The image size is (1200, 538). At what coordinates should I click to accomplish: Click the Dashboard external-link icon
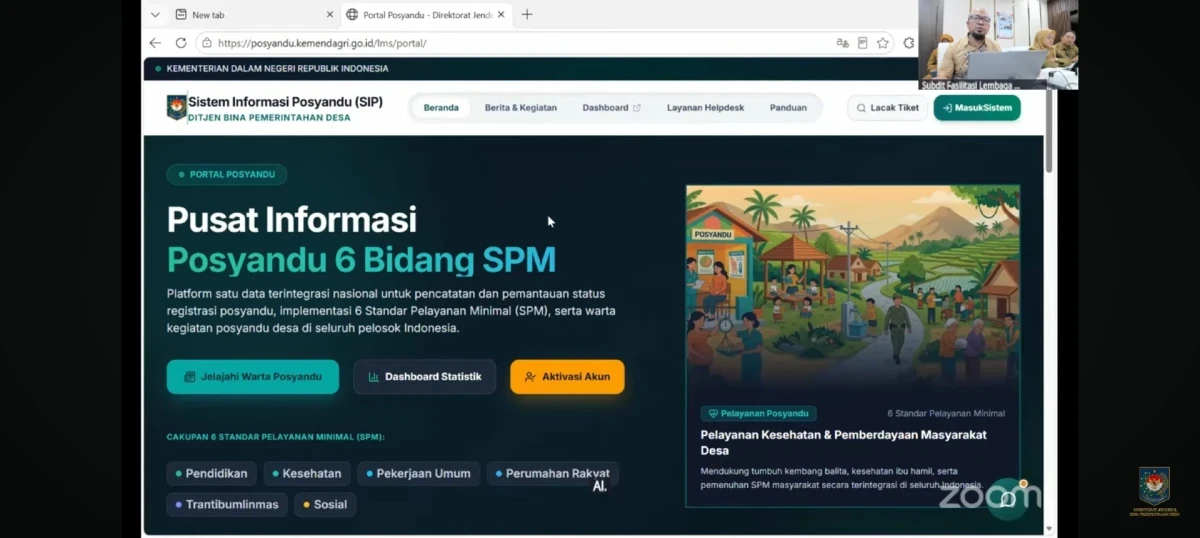click(x=637, y=108)
